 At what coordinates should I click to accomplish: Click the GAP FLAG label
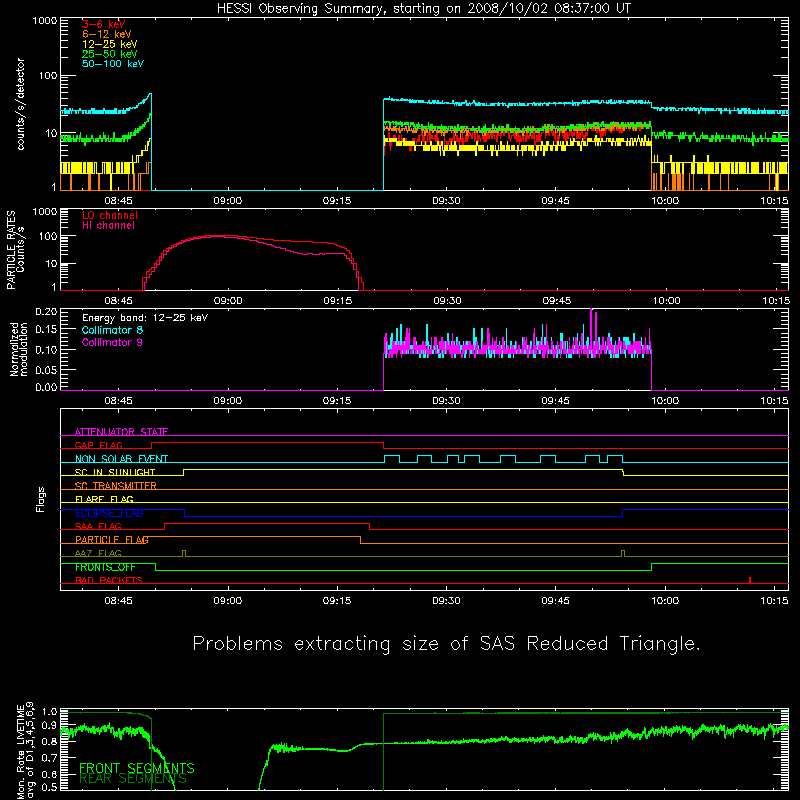pos(98,445)
